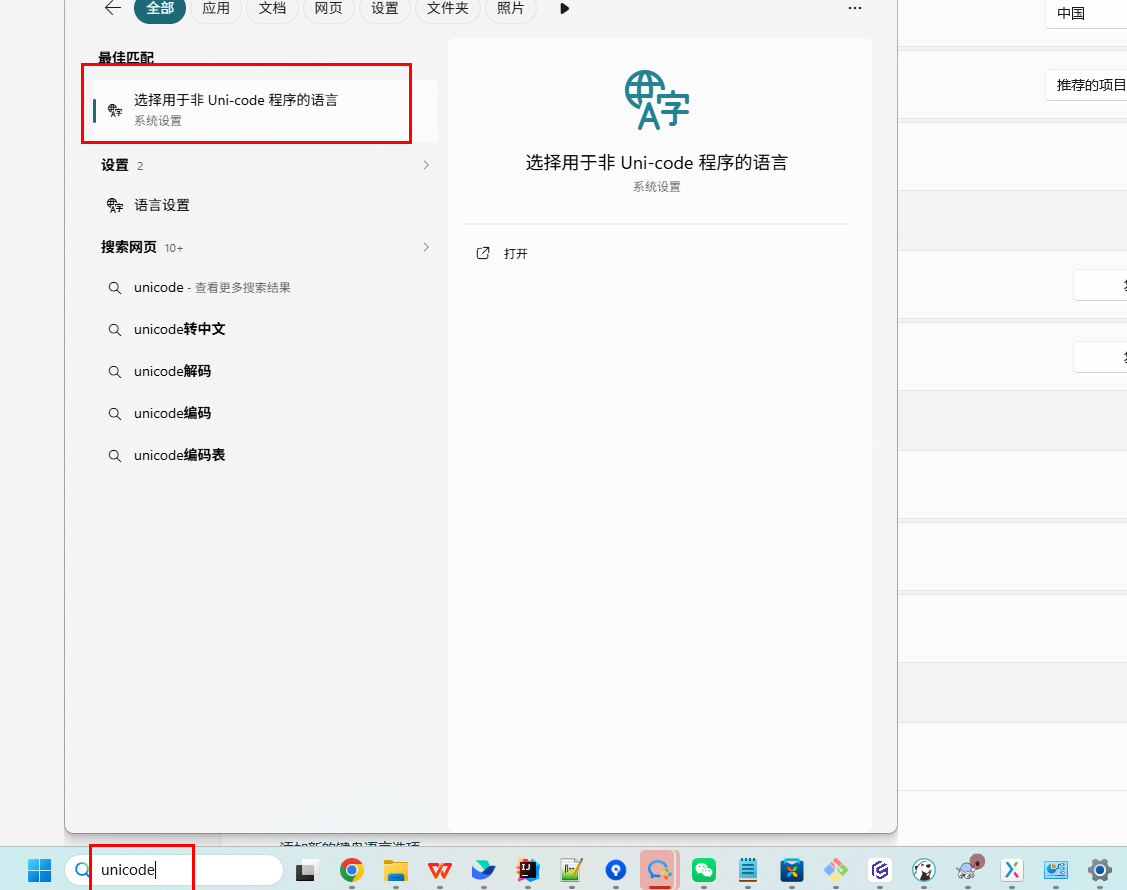Open the 语言设置 settings result

pyautogui.click(x=162, y=205)
